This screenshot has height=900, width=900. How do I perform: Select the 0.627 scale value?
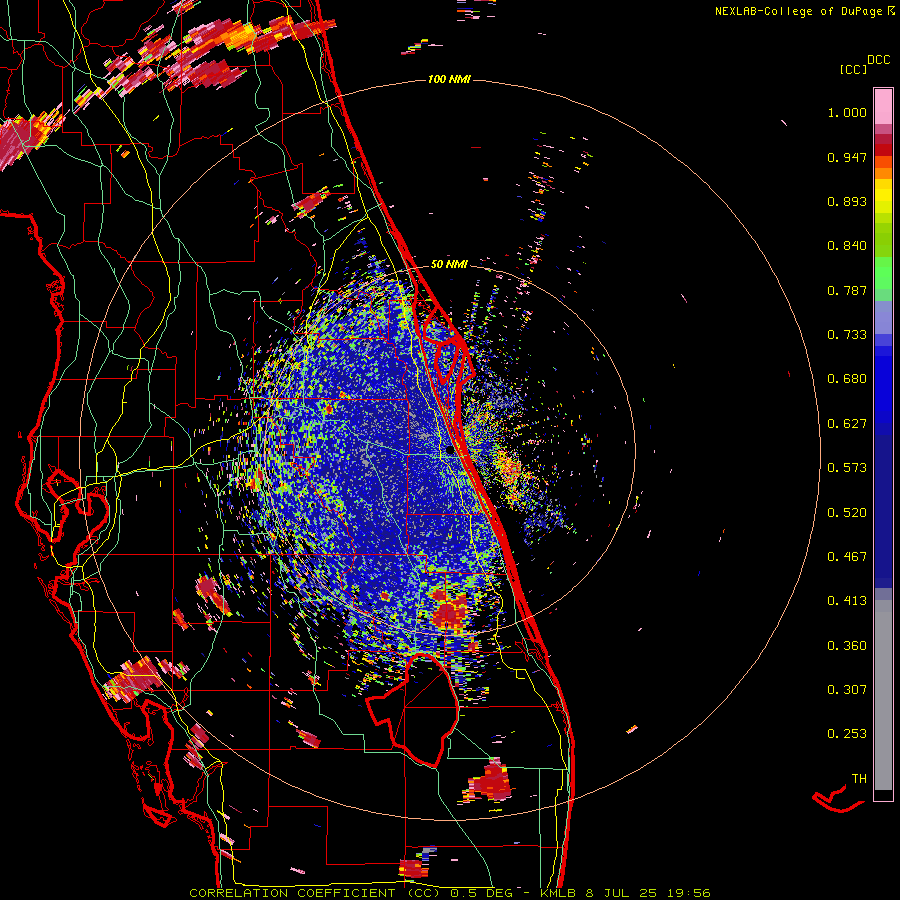pyautogui.click(x=847, y=424)
